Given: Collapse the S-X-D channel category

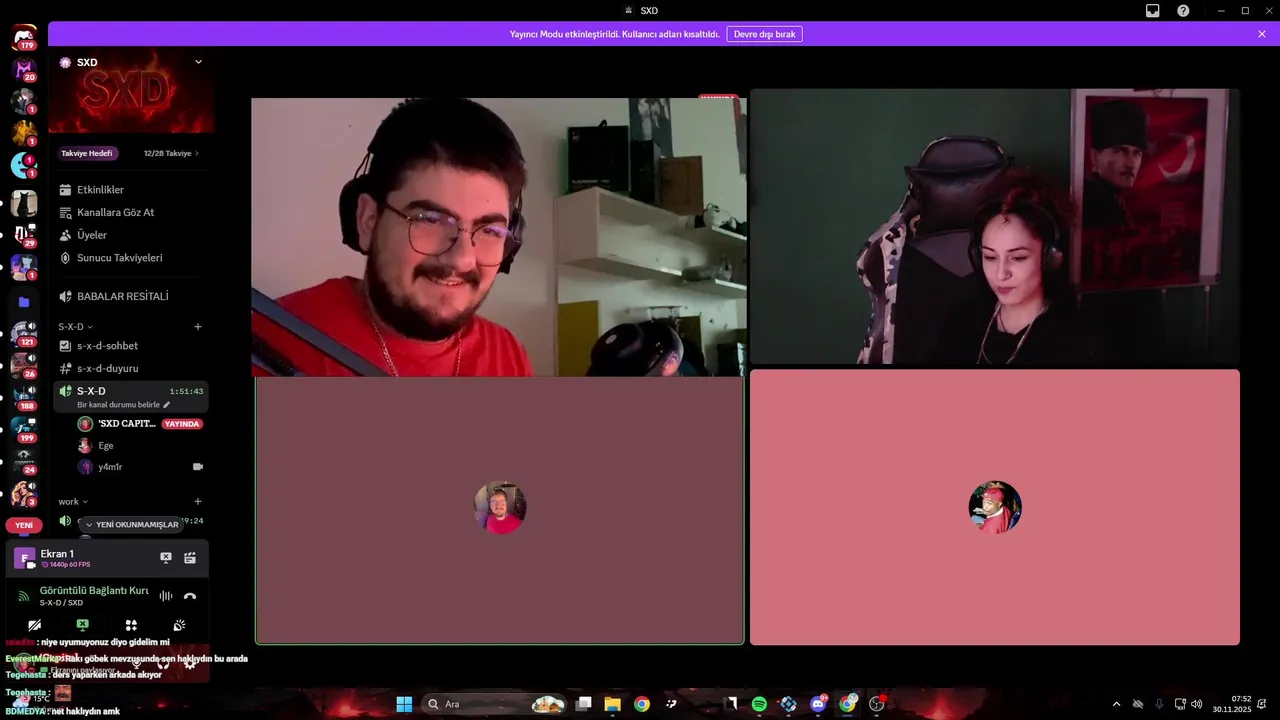Looking at the screenshot, I should [75, 327].
